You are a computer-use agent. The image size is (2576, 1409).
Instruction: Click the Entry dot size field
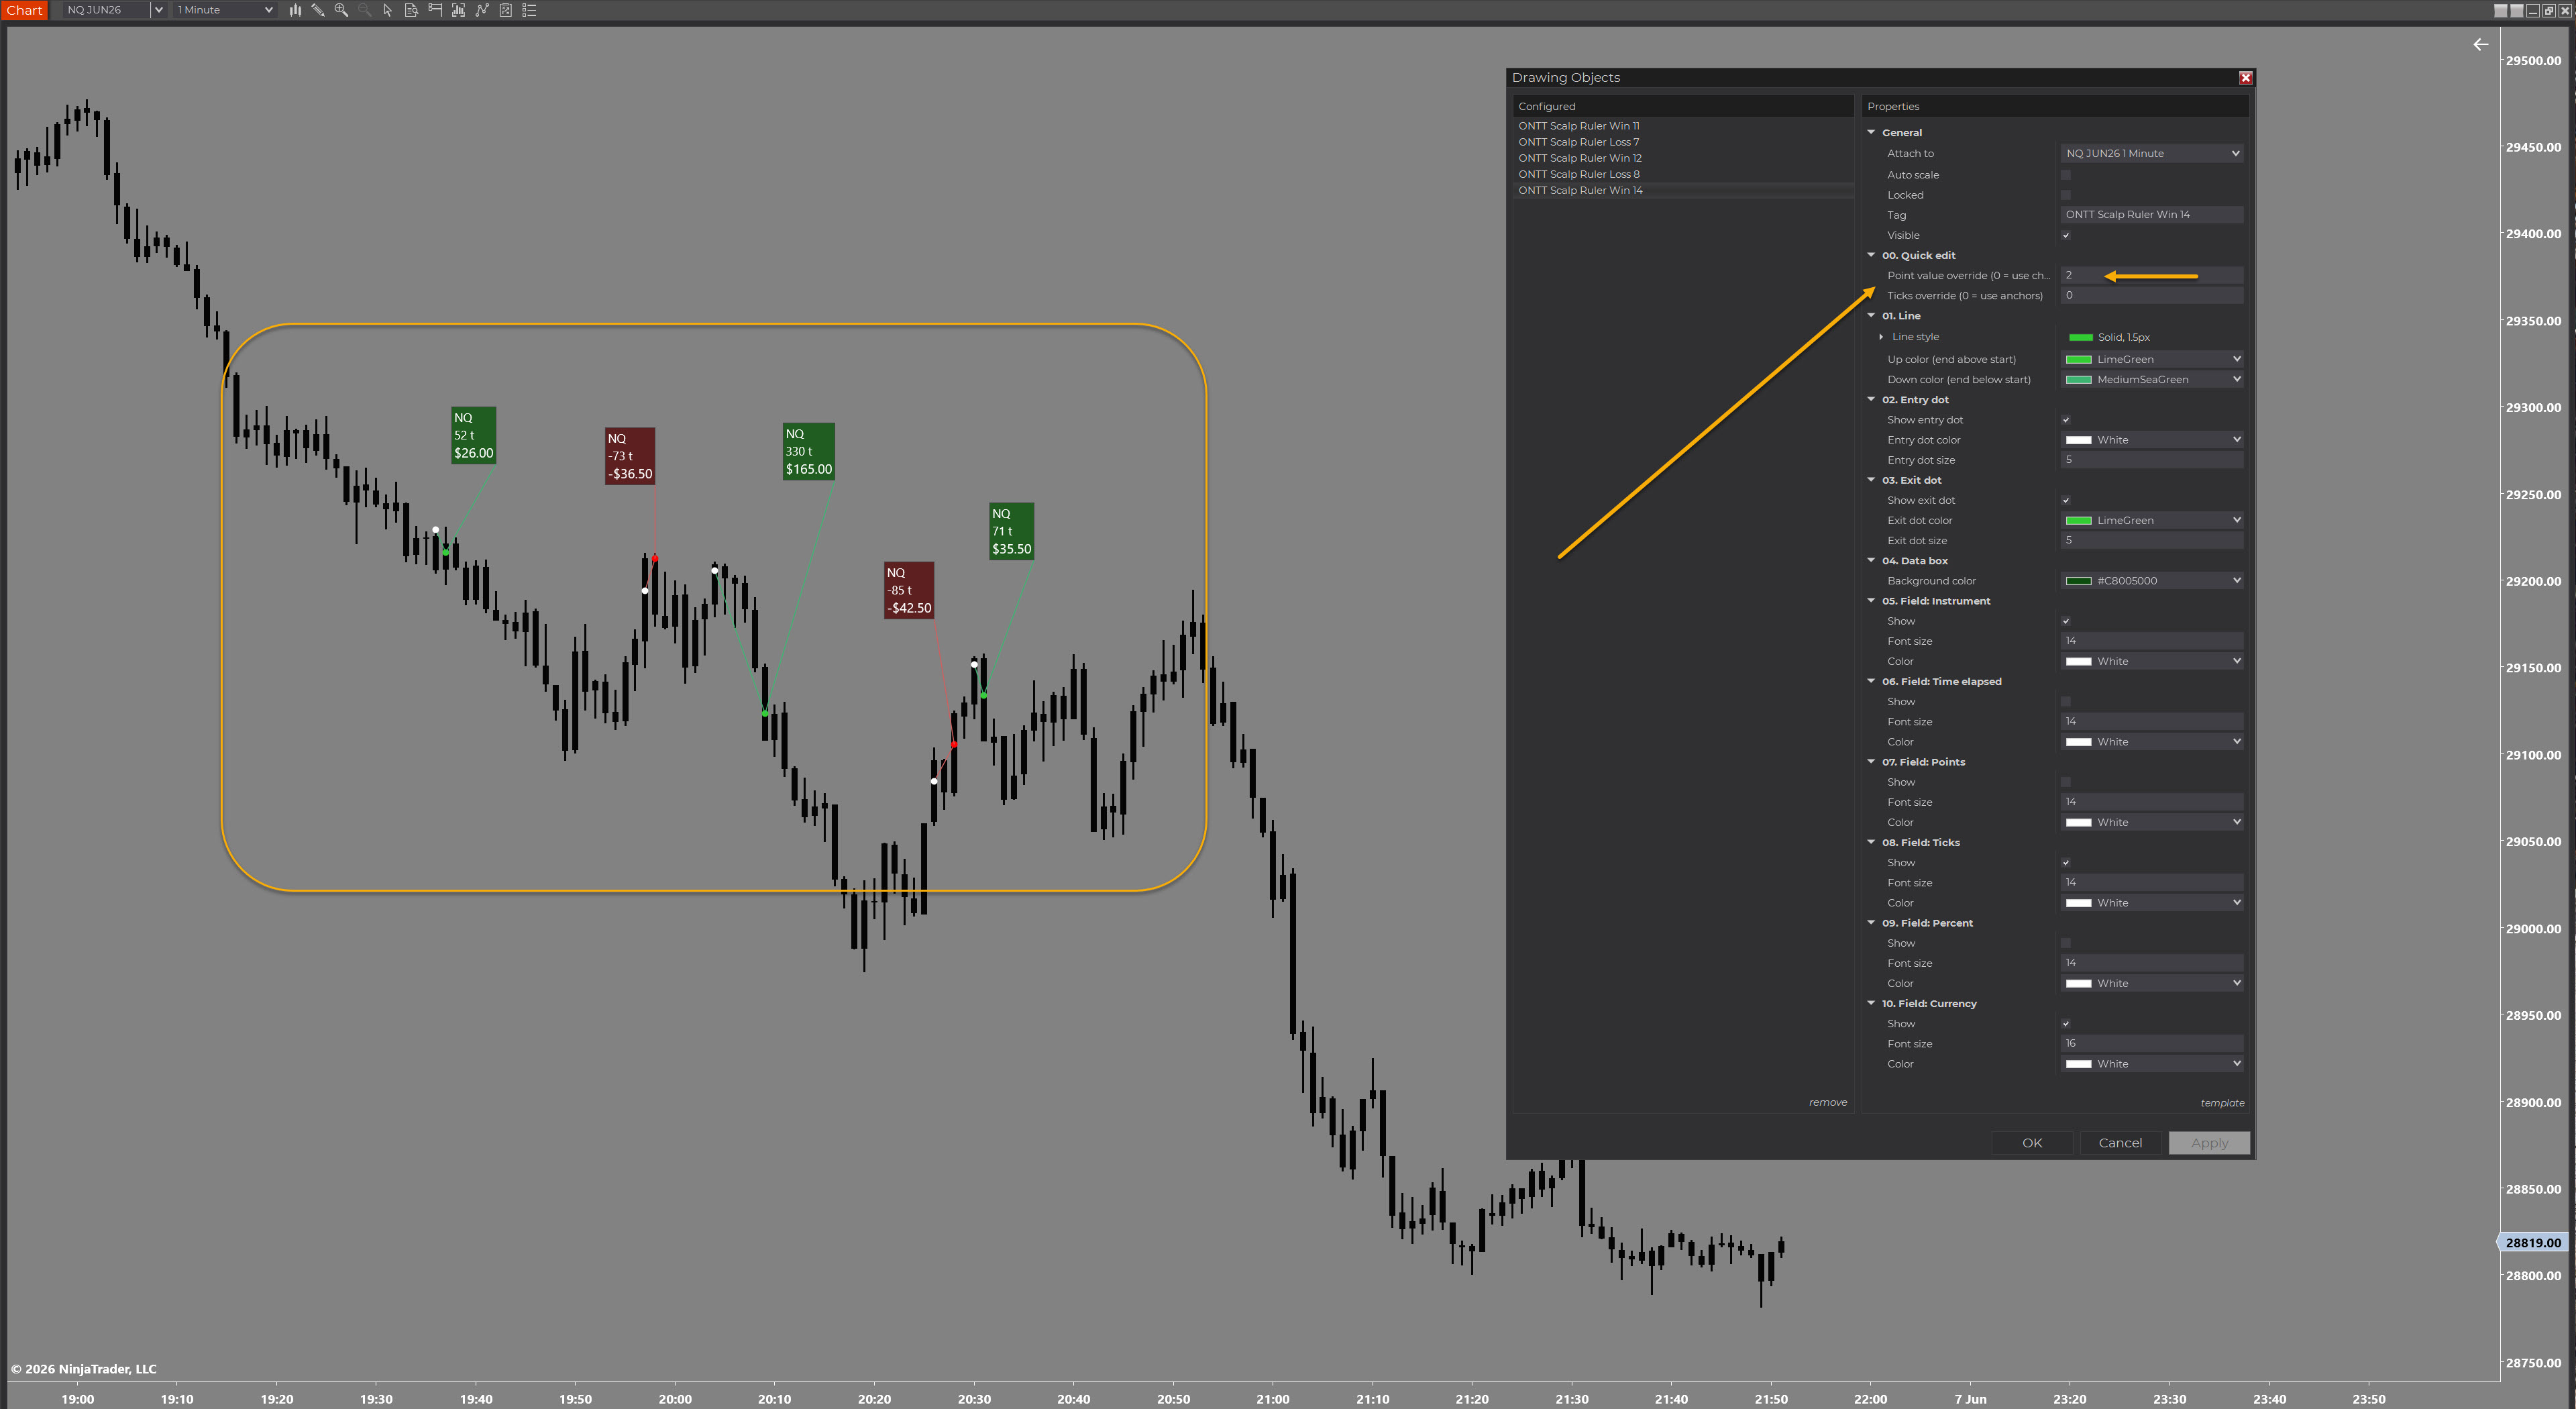pos(2152,460)
